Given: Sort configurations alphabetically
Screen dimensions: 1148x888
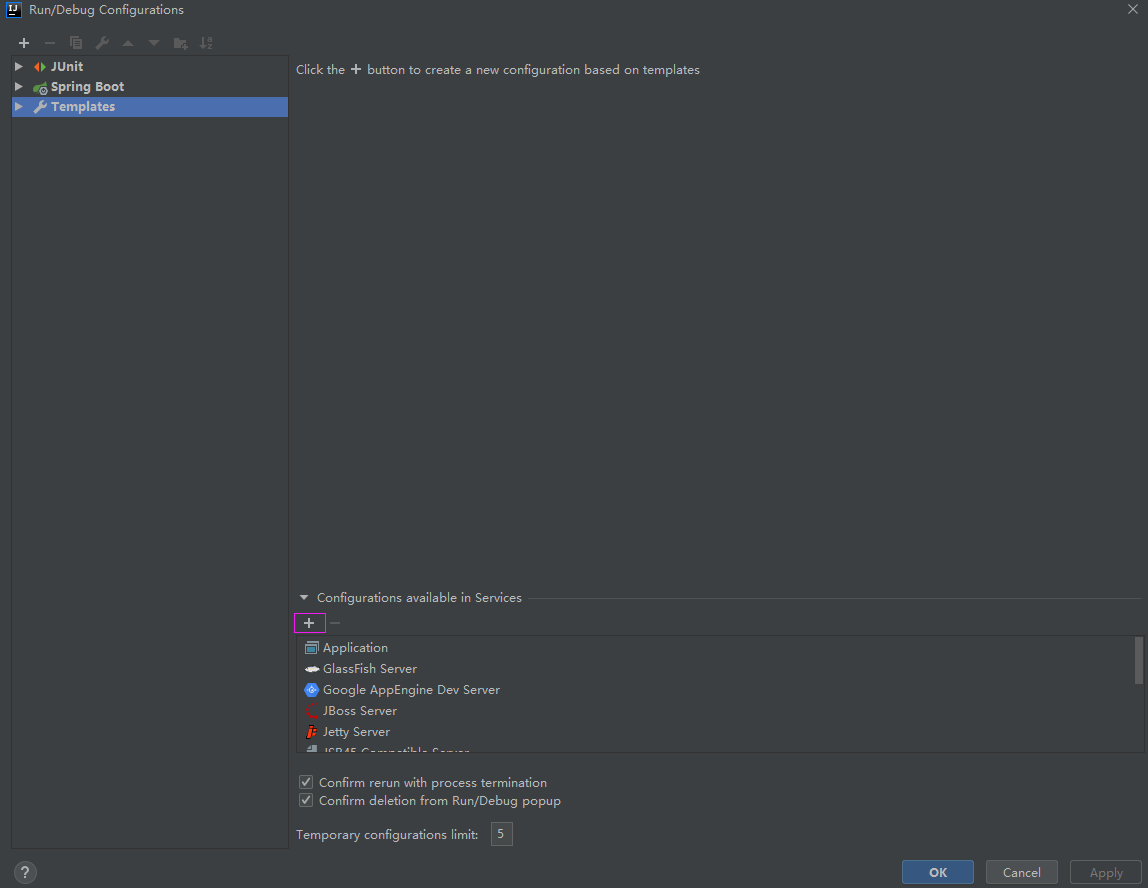Looking at the screenshot, I should click(x=207, y=43).
